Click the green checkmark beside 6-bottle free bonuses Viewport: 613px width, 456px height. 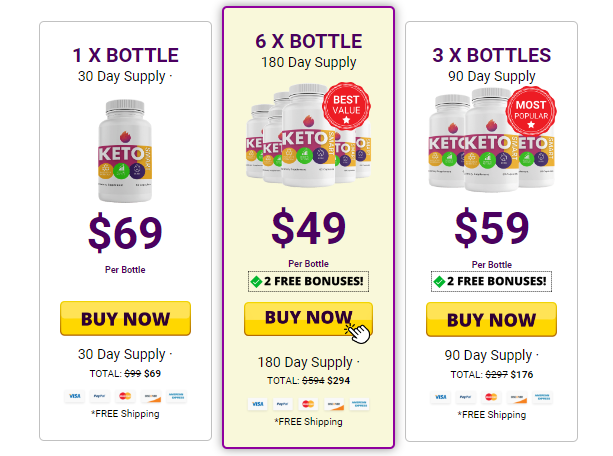[256, 281]
